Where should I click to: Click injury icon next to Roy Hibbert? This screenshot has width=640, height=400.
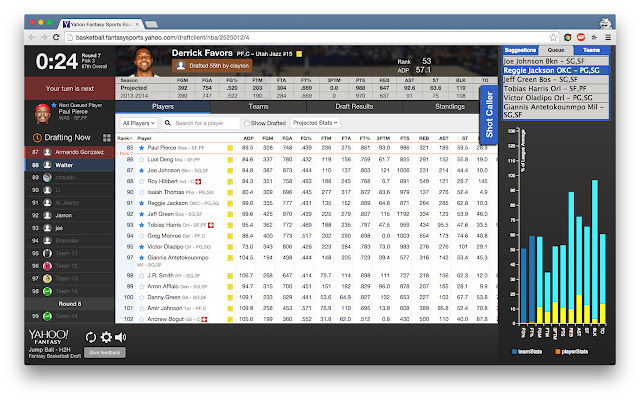pyautogui.click(x=198, y=182)
